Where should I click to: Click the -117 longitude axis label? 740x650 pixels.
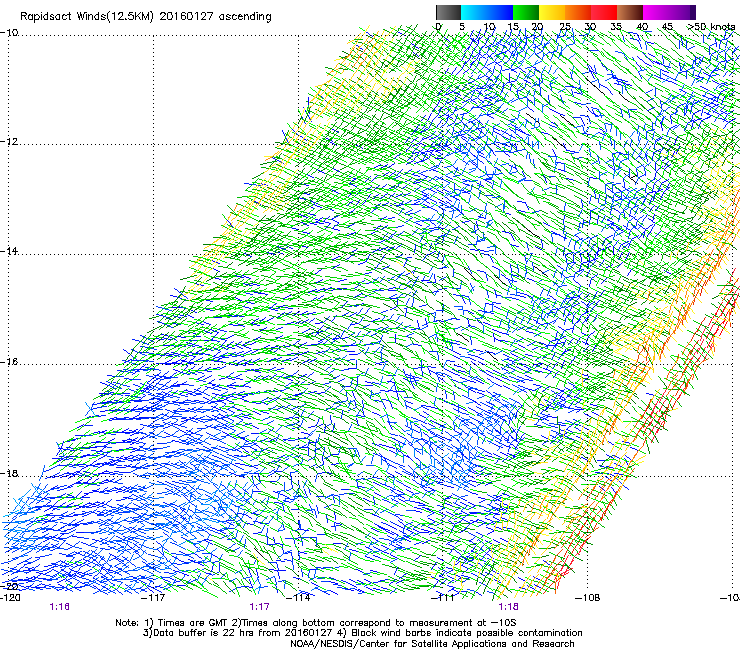(153, 597)
